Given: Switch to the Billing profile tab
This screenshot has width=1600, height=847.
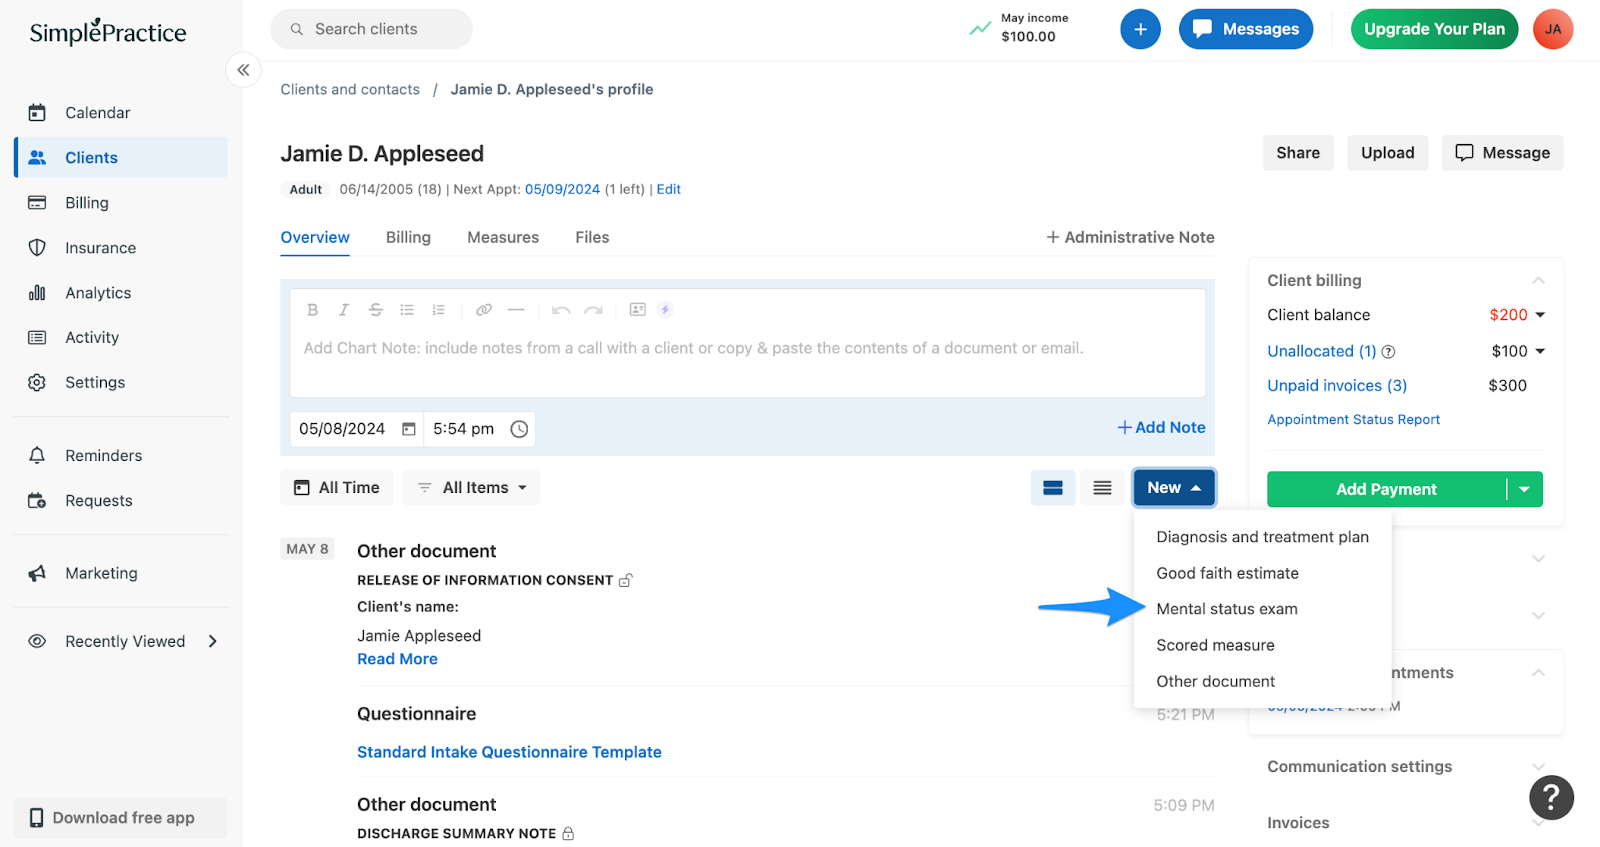Looking at the screenshot, I should 408,238.
